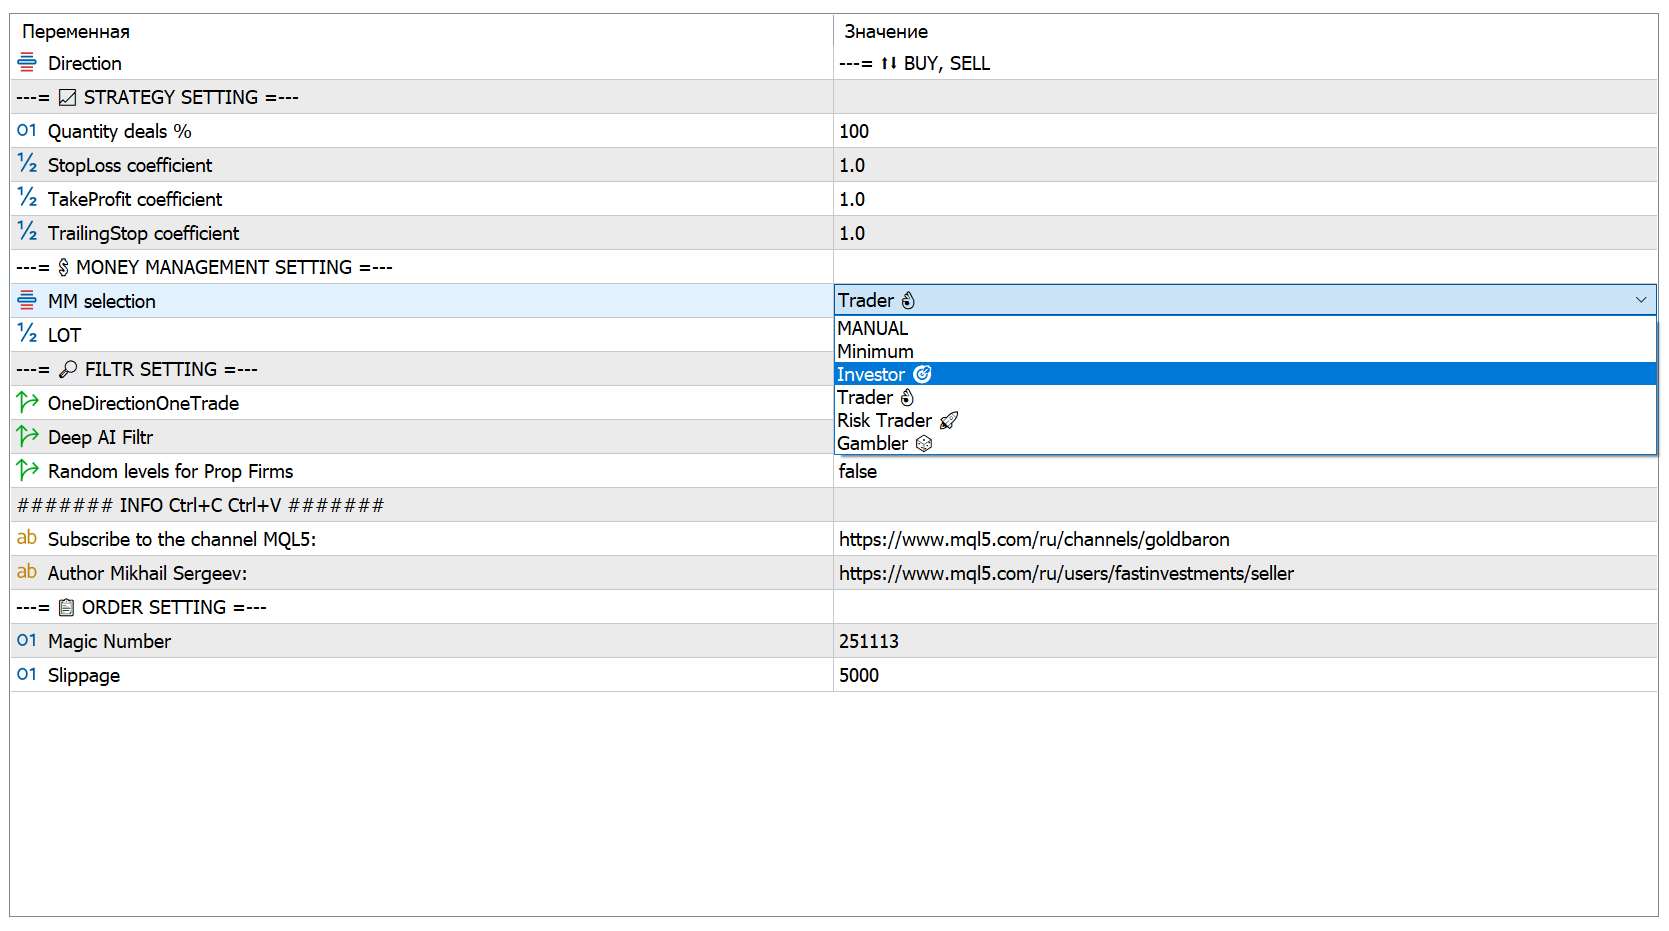1669x931 pixels.
Task: Click the green arrow icon beside OneDirectionOneTrade
Action: point(27,403)
